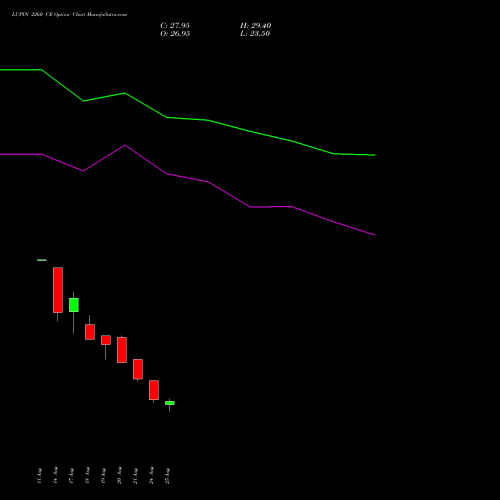Image resolution: width=500 pixels, height=500 pixels.
Task: Click the small green candle for 25 Aug
Action: point(170,403)
